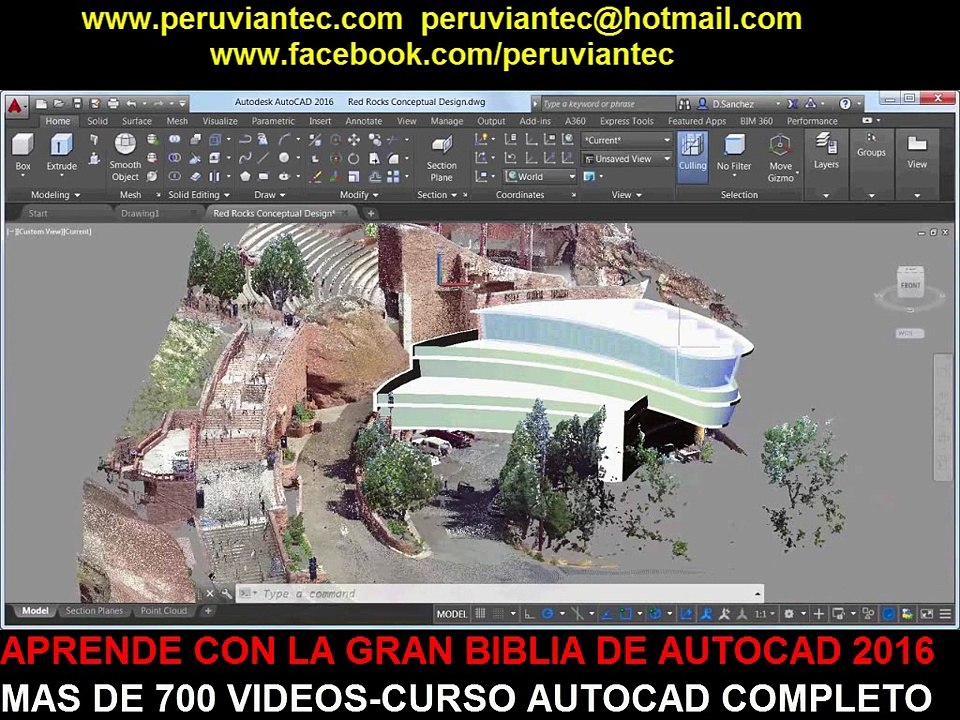Switch to the Solid ribbon tab
The image size is (960, 720).
pos(97,121)
